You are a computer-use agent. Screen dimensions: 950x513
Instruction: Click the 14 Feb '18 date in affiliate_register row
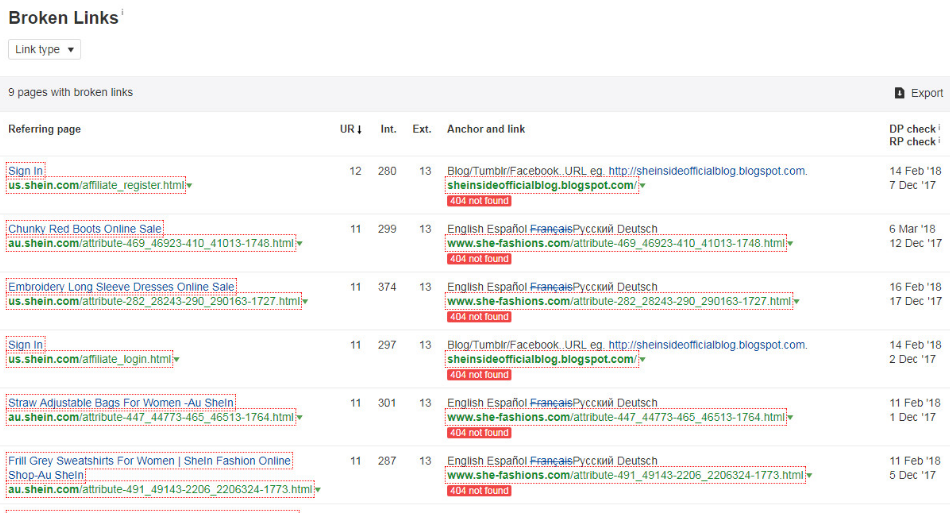click(915, 171)
